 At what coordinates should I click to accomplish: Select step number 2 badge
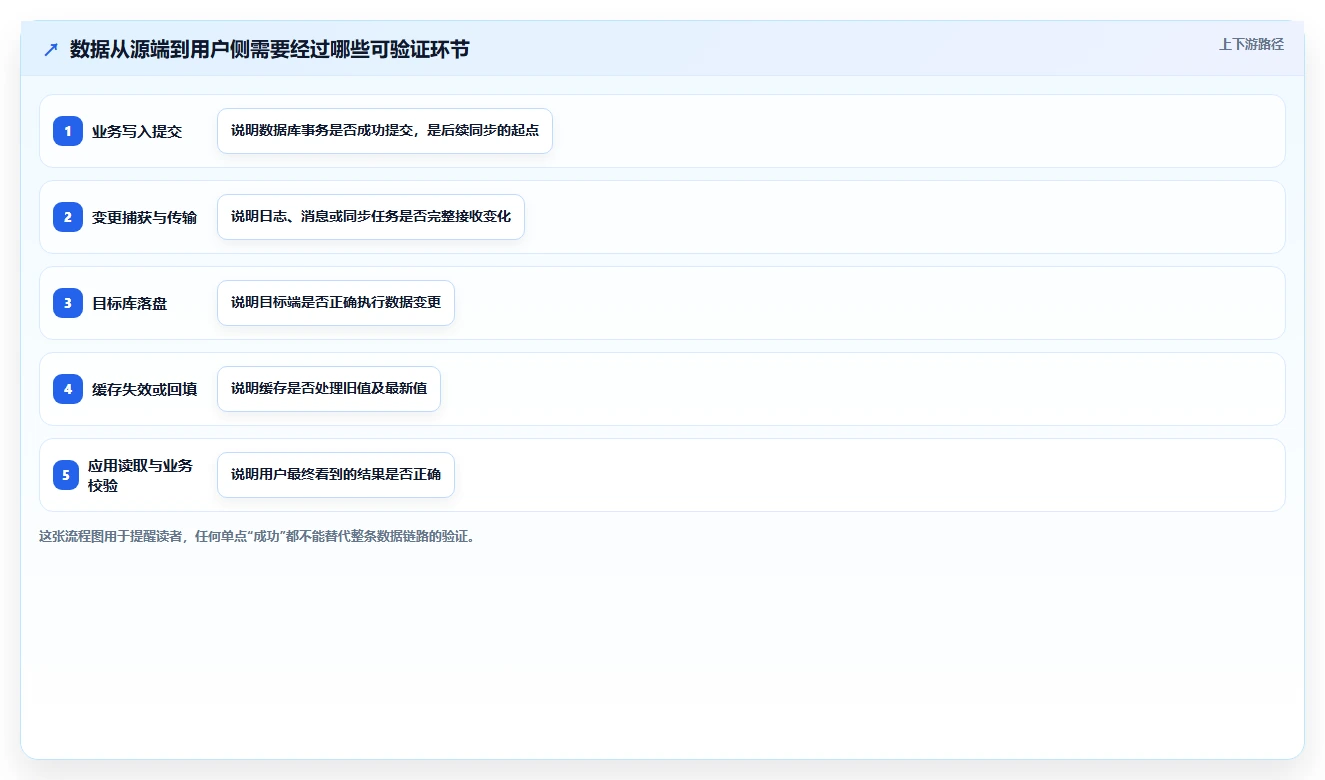coord(68,217)
